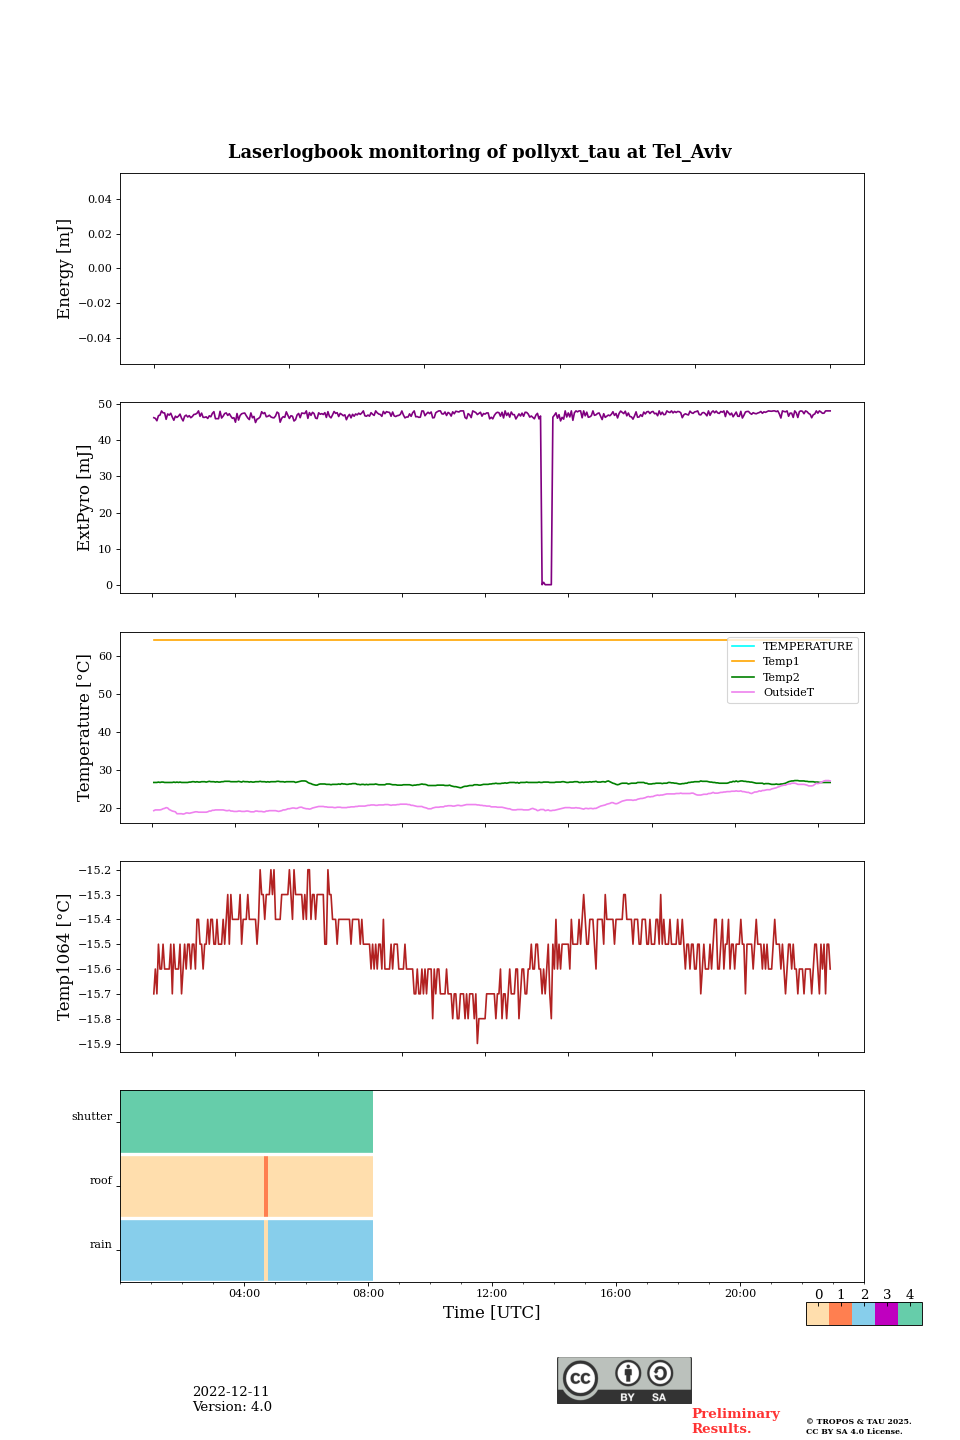Click the plot title Laserlogbook monitoring text
Viewport: 960px width, 1440px height.
click(x=480, y=152)
